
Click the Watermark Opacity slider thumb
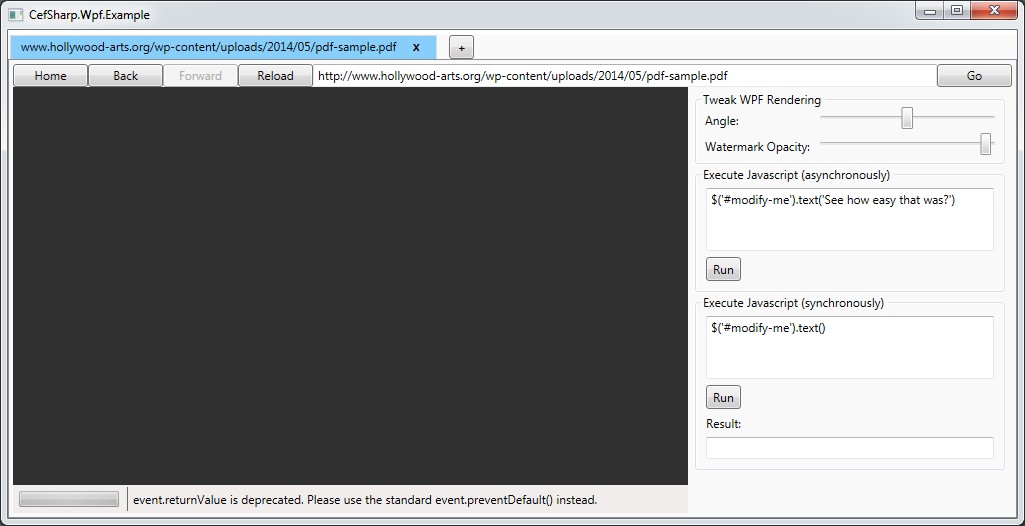click(x=986, y=144)
